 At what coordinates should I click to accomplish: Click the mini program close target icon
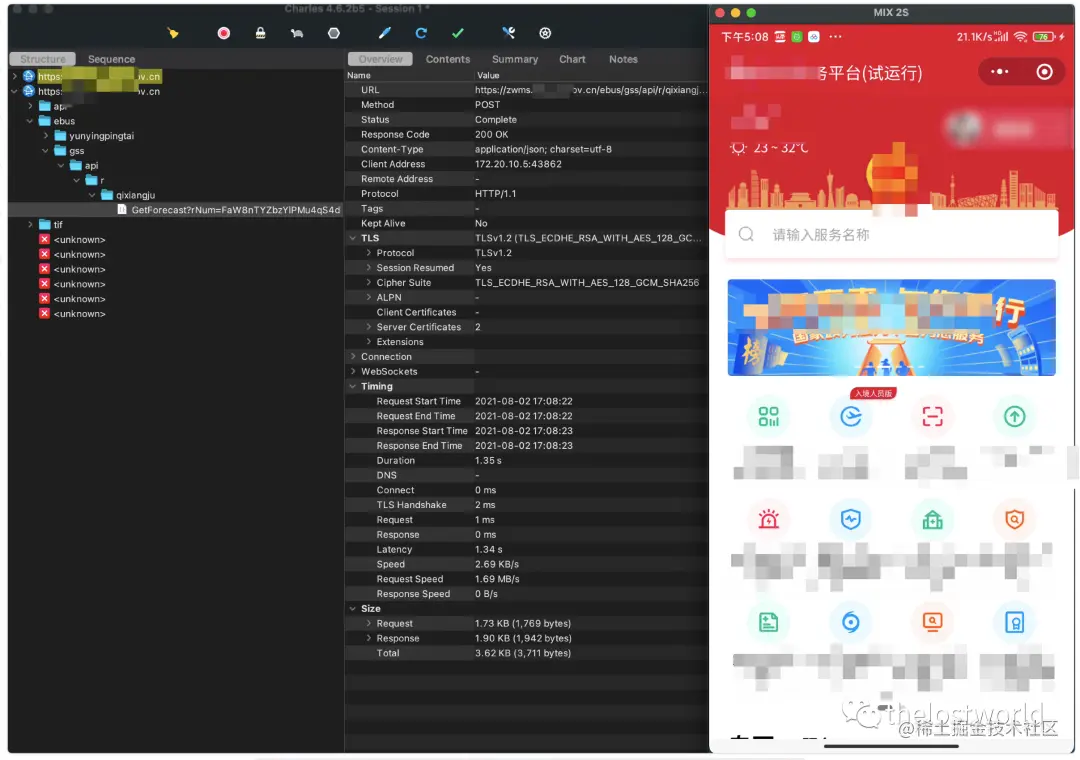(1044, 72)
